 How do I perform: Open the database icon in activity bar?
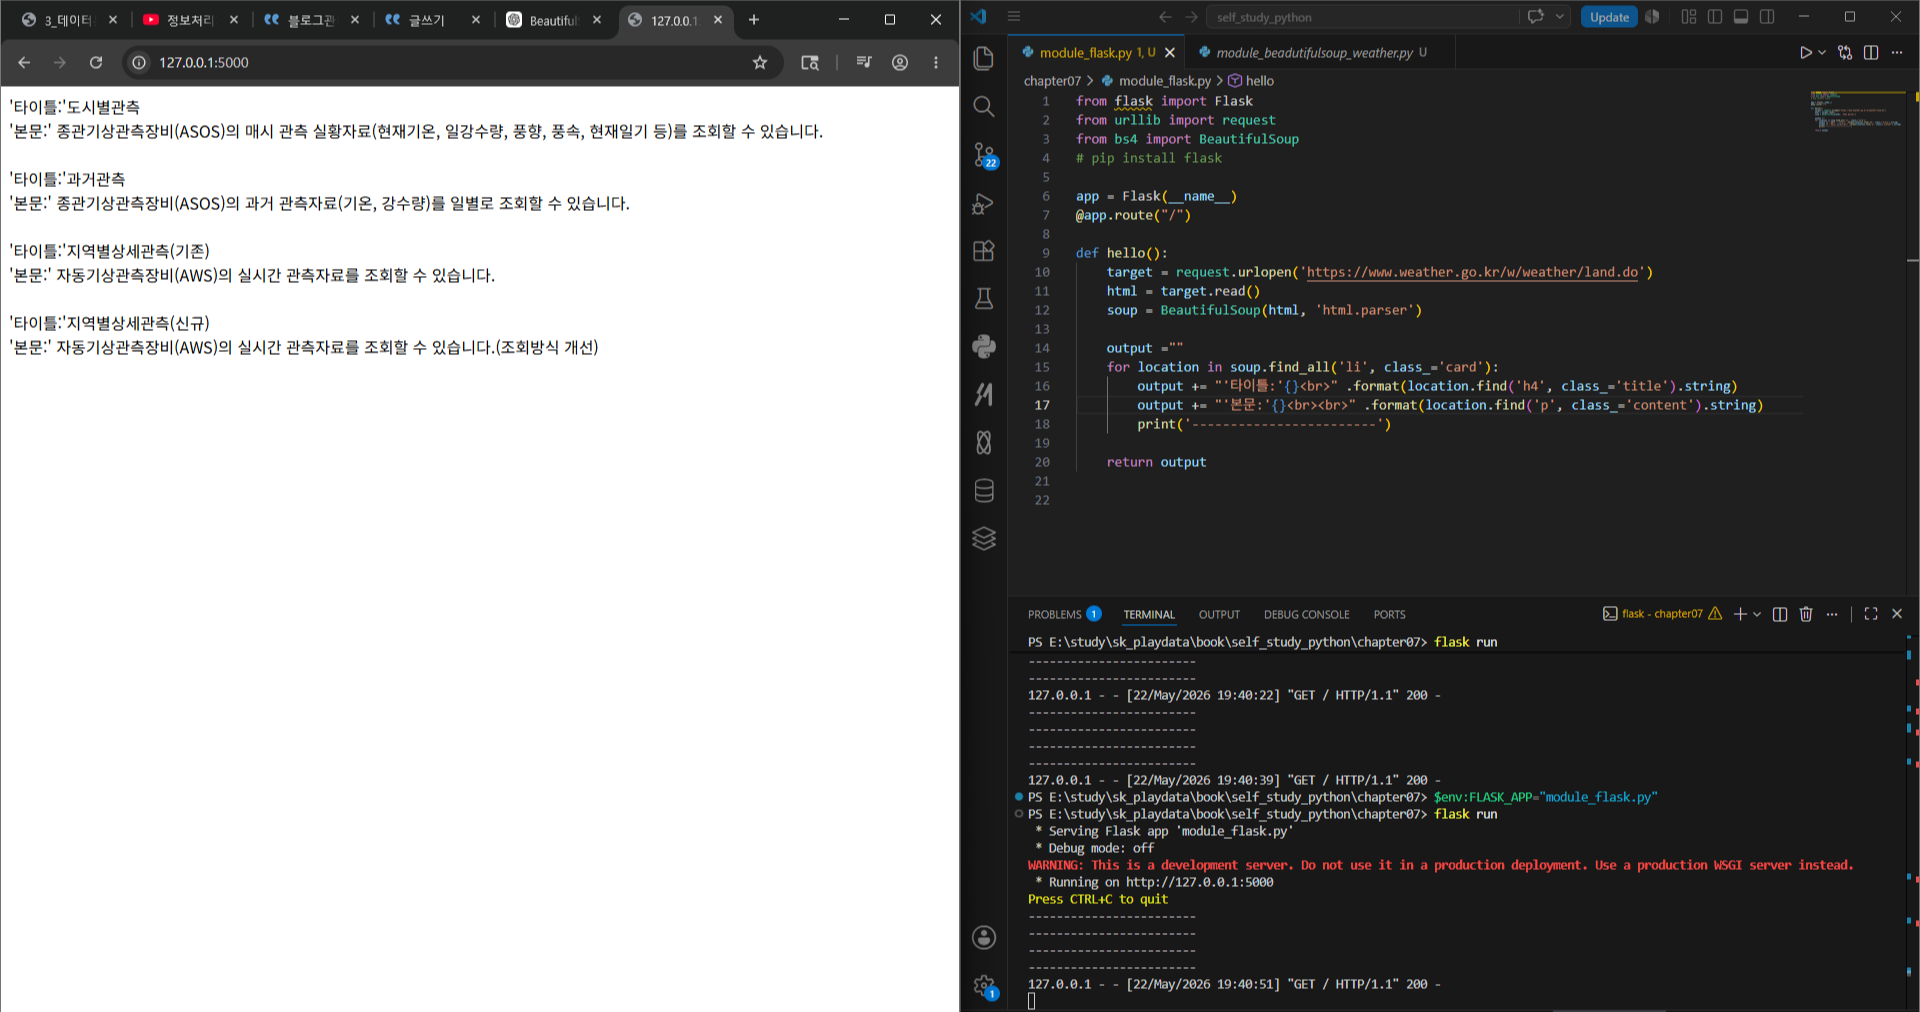pos(984,490)
